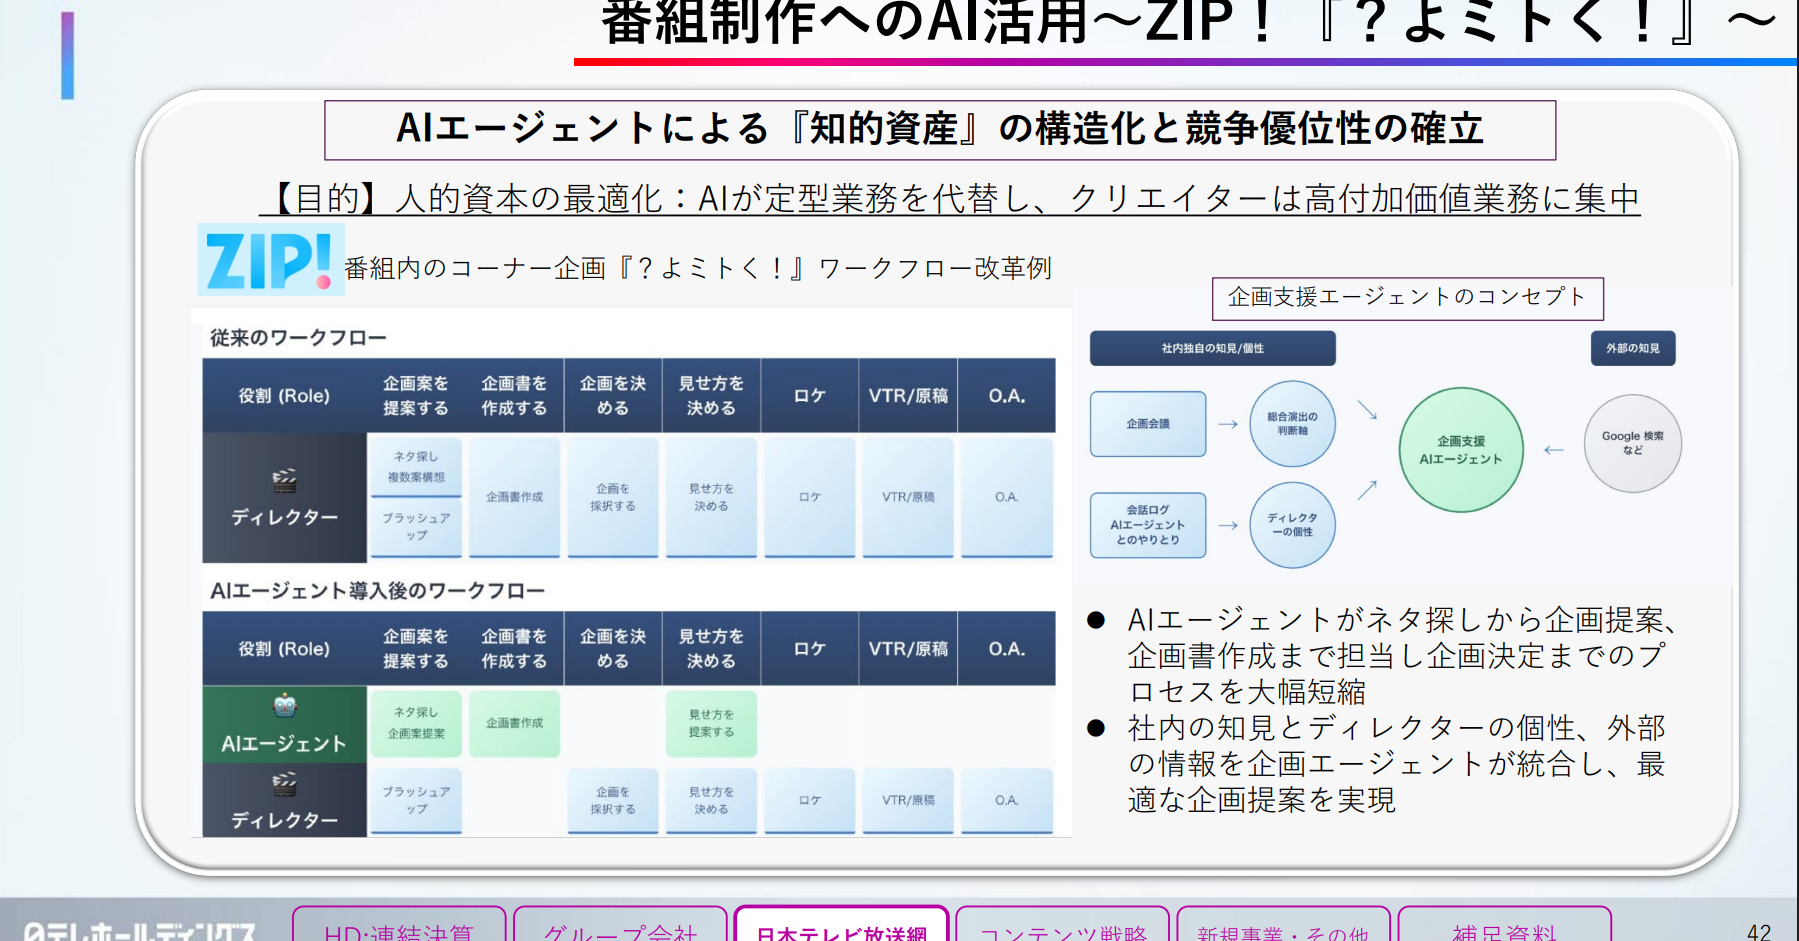Click the robot icon above AIエージェント
This screenshot has height=941, width=1799.
(284, 706)
